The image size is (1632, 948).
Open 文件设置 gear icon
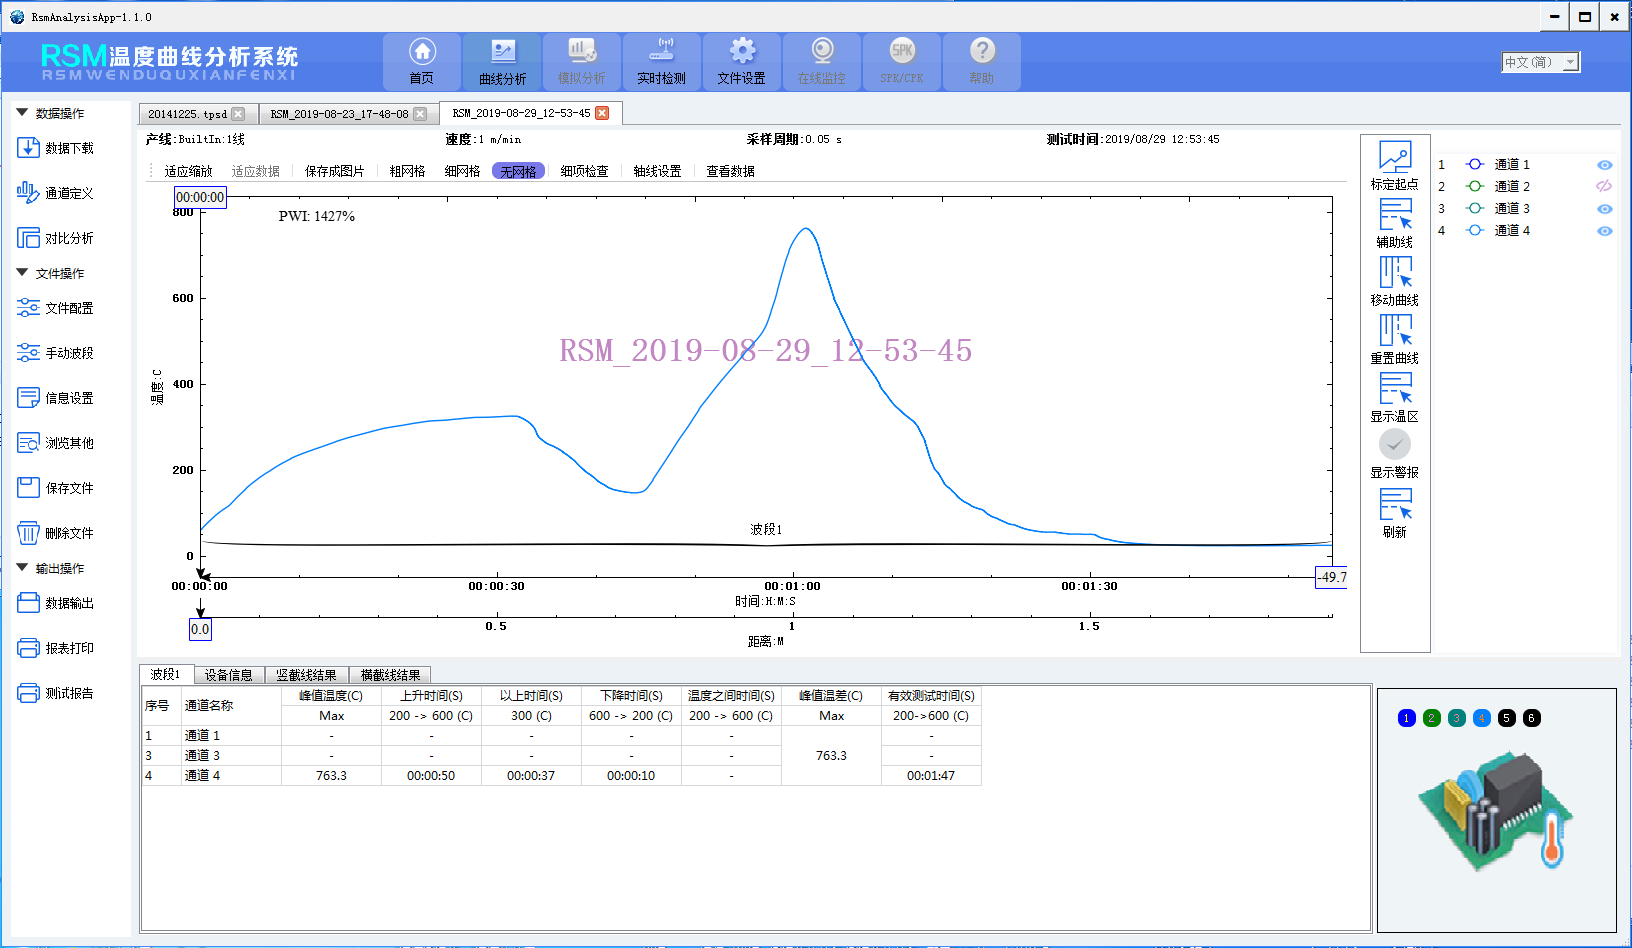(x=742, y=52)
